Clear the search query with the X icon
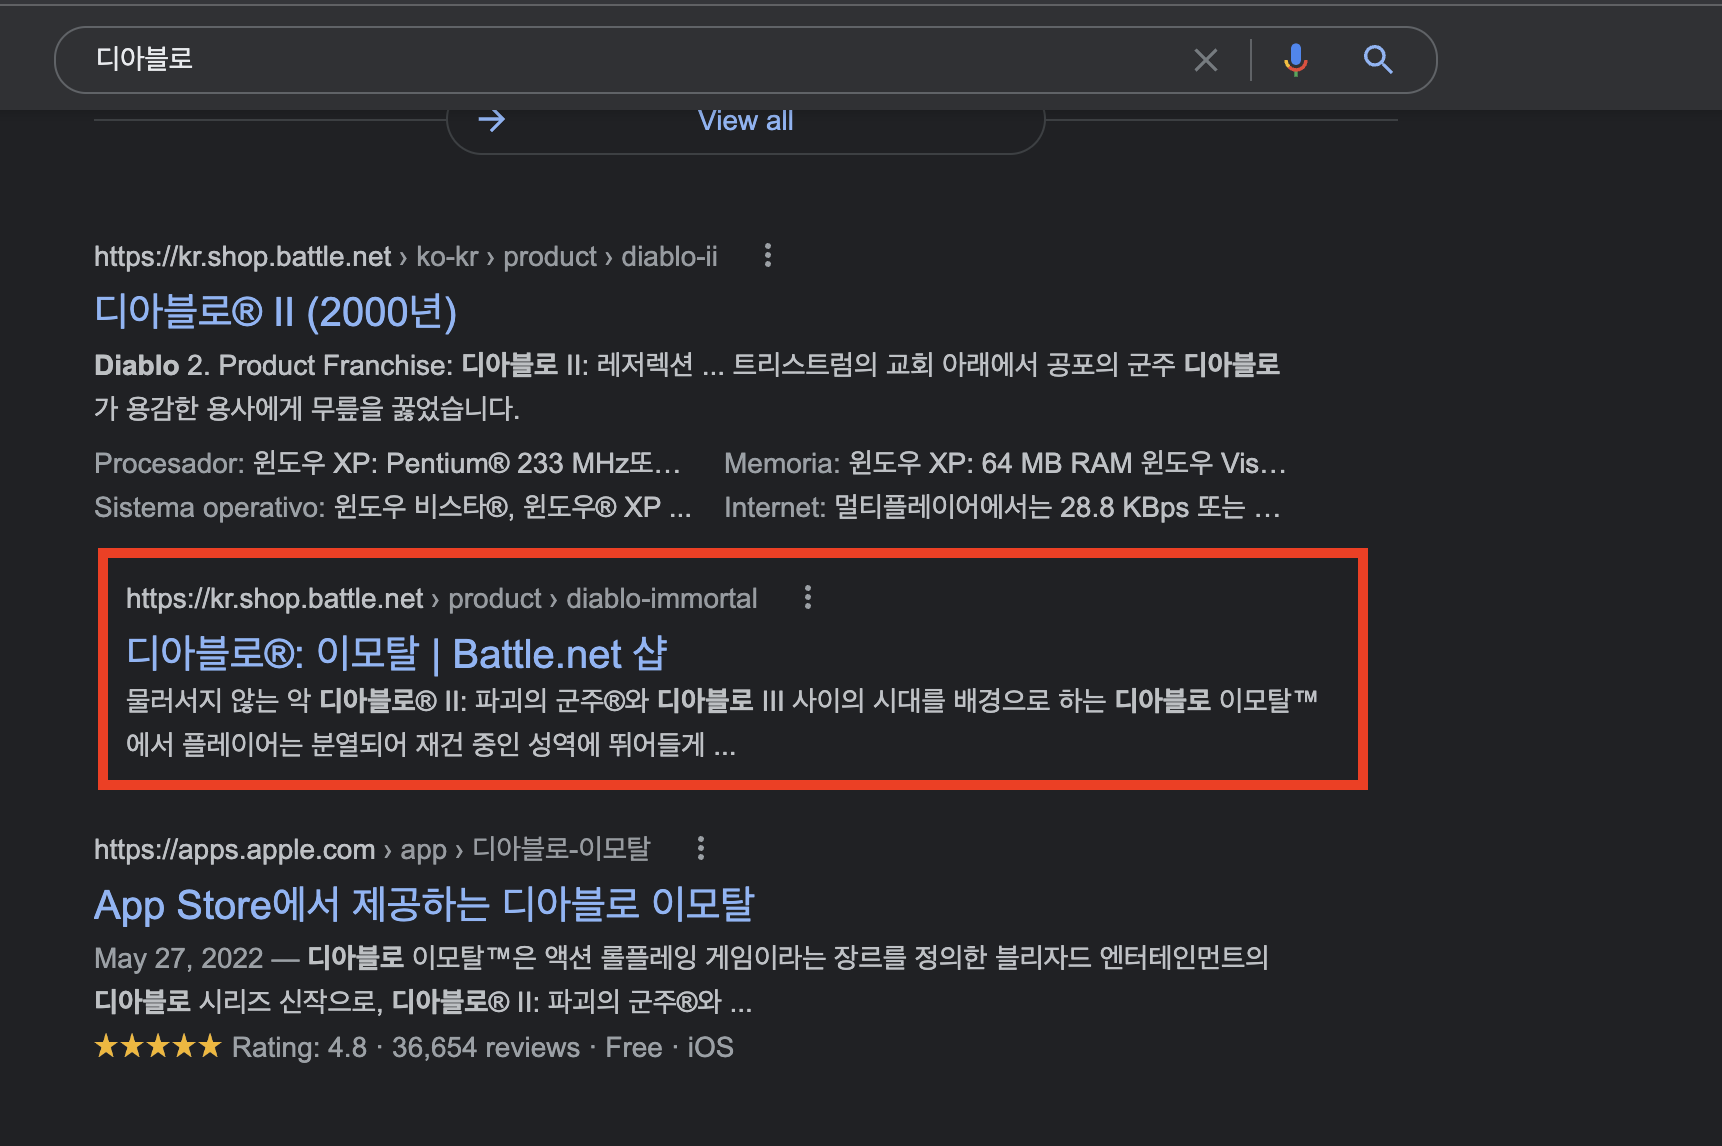Viewport: 1722px width, 1146px height. (x=1205, y=60)
